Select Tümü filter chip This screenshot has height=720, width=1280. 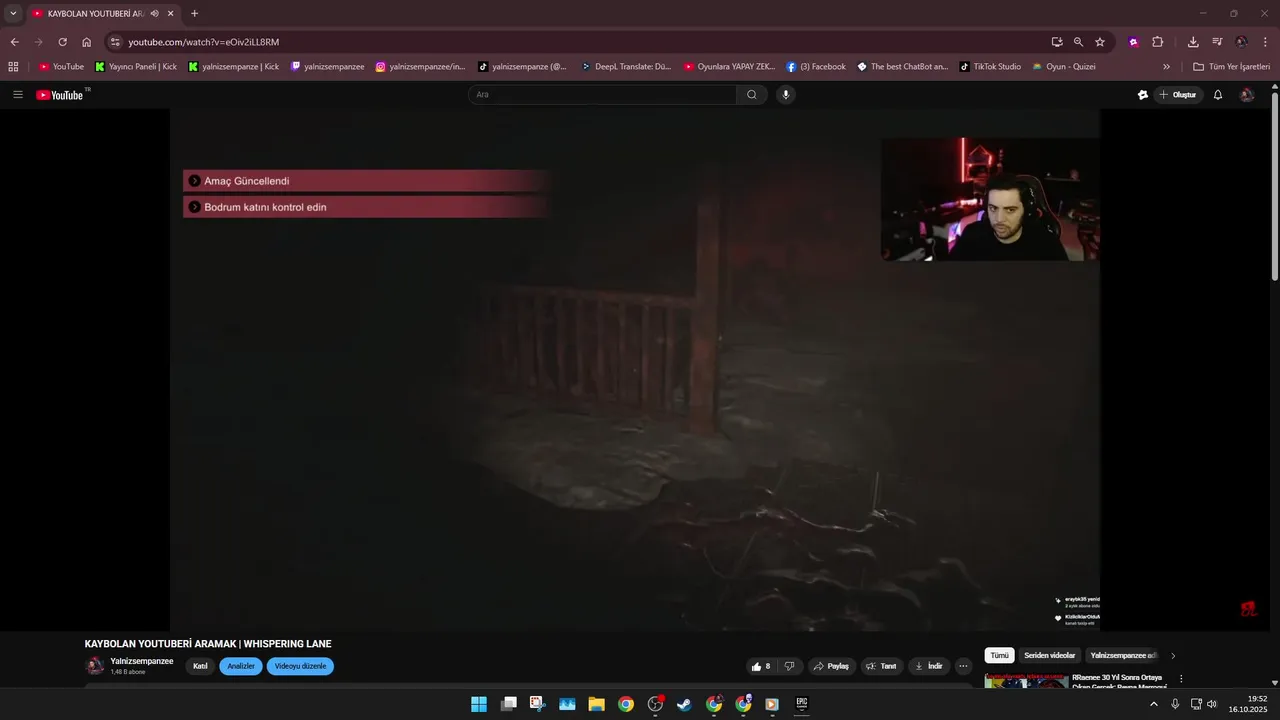tap(999, 656)
